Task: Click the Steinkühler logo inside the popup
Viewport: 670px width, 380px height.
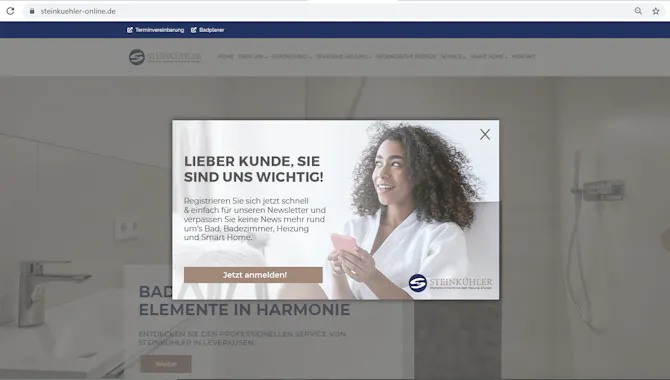Action: tap(450, 283)
